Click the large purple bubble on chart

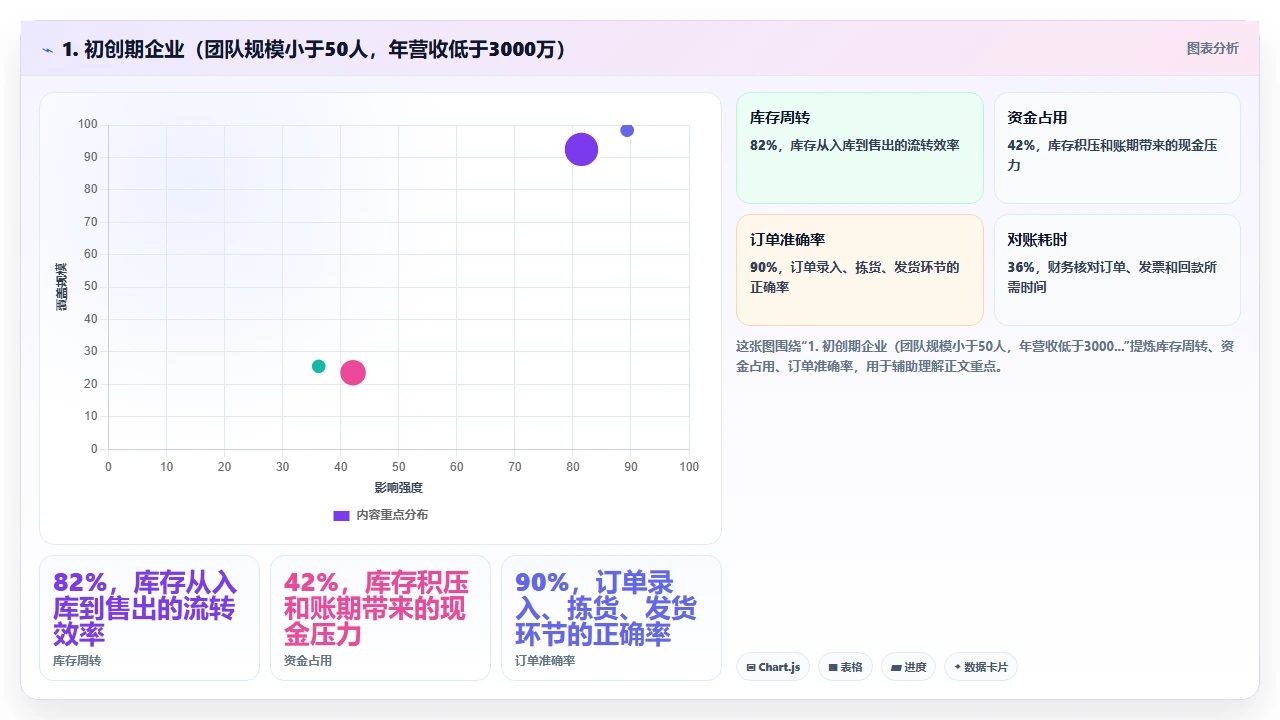(x=581, y=149)
